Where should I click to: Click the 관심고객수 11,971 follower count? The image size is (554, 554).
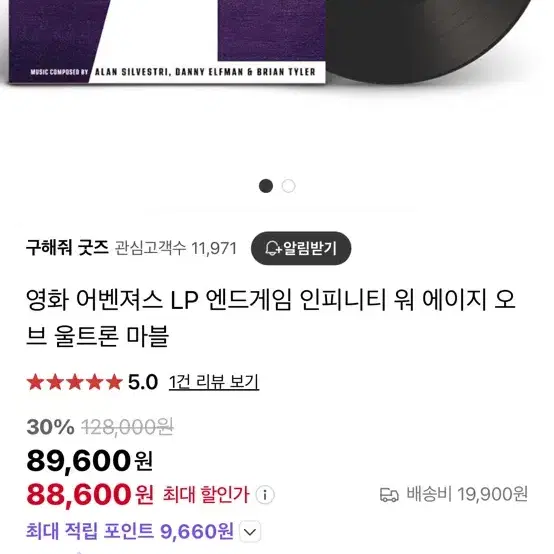pos(176,248)
